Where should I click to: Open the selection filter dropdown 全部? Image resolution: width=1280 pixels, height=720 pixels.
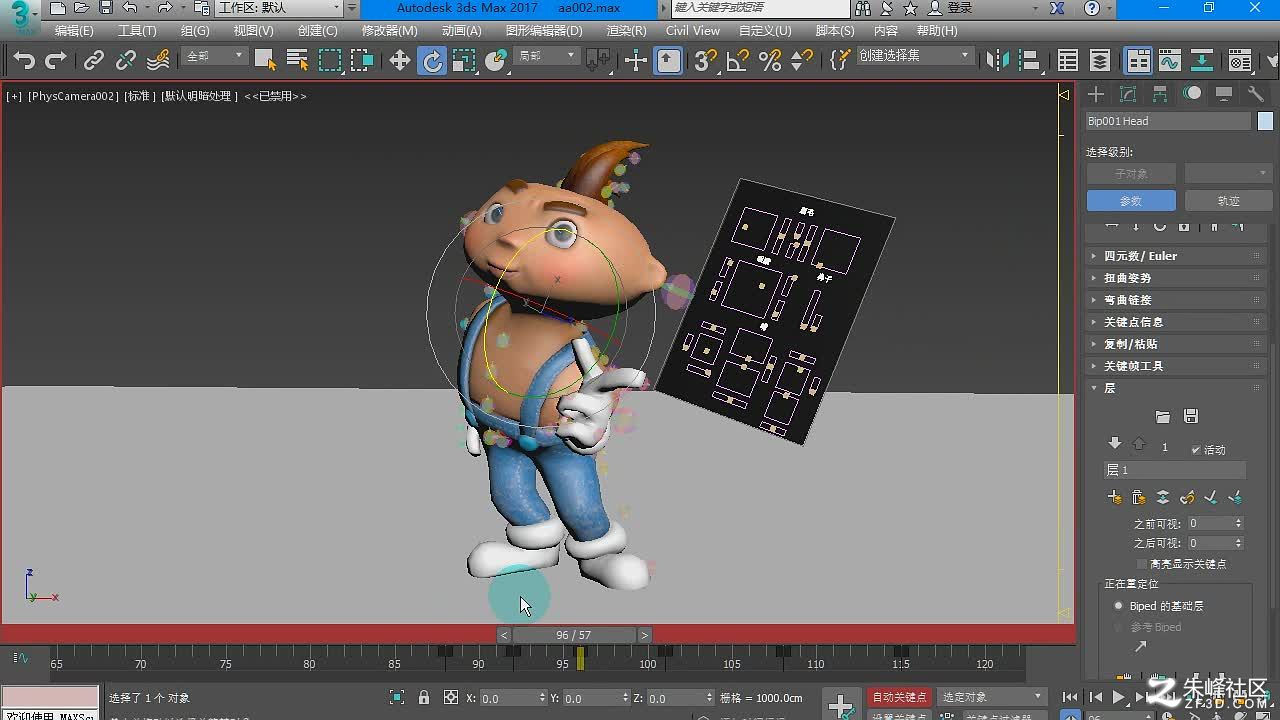click(214, 56)
